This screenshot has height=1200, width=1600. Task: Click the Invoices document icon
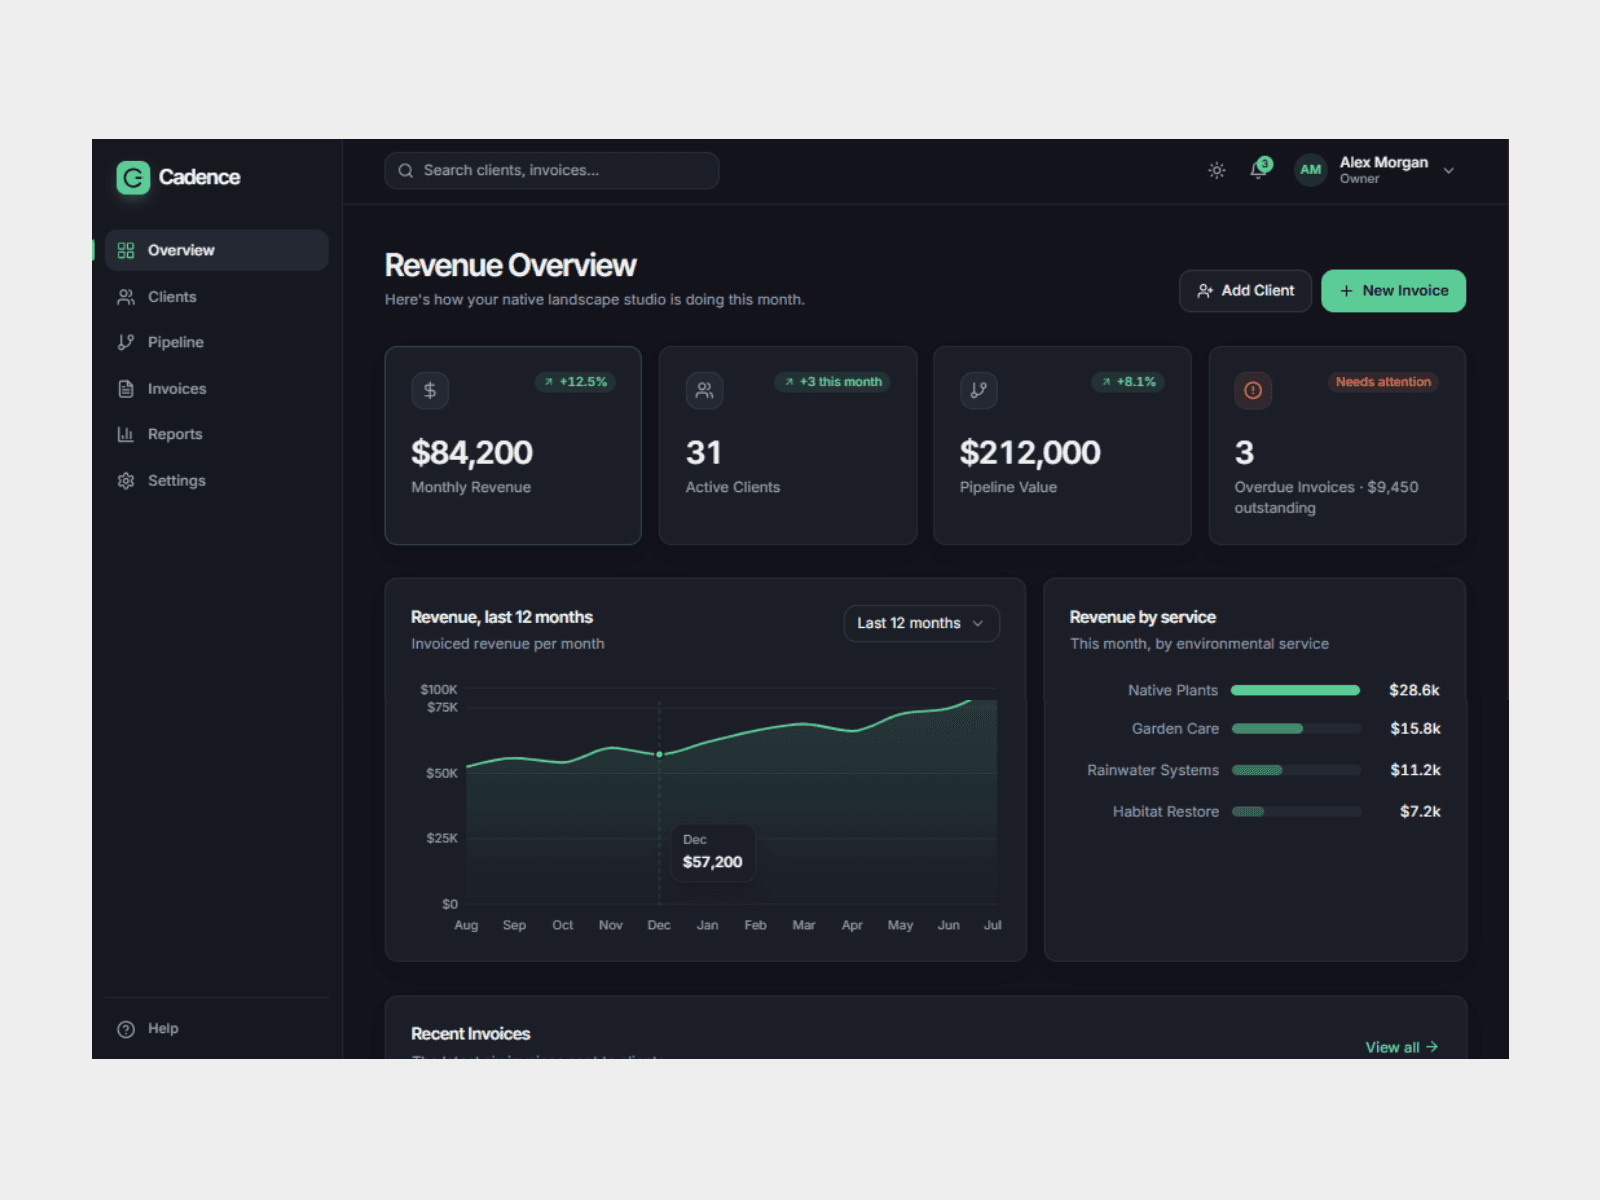(x=125, y=389)
